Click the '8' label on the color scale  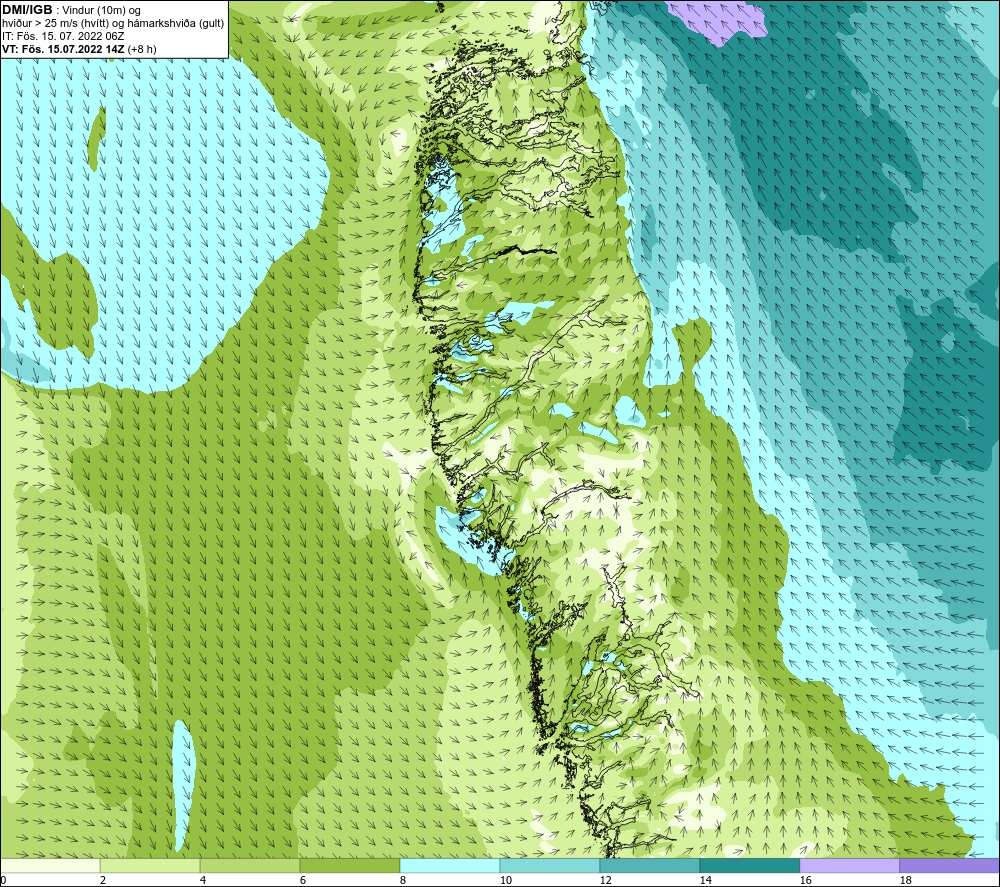pos(403,880)
